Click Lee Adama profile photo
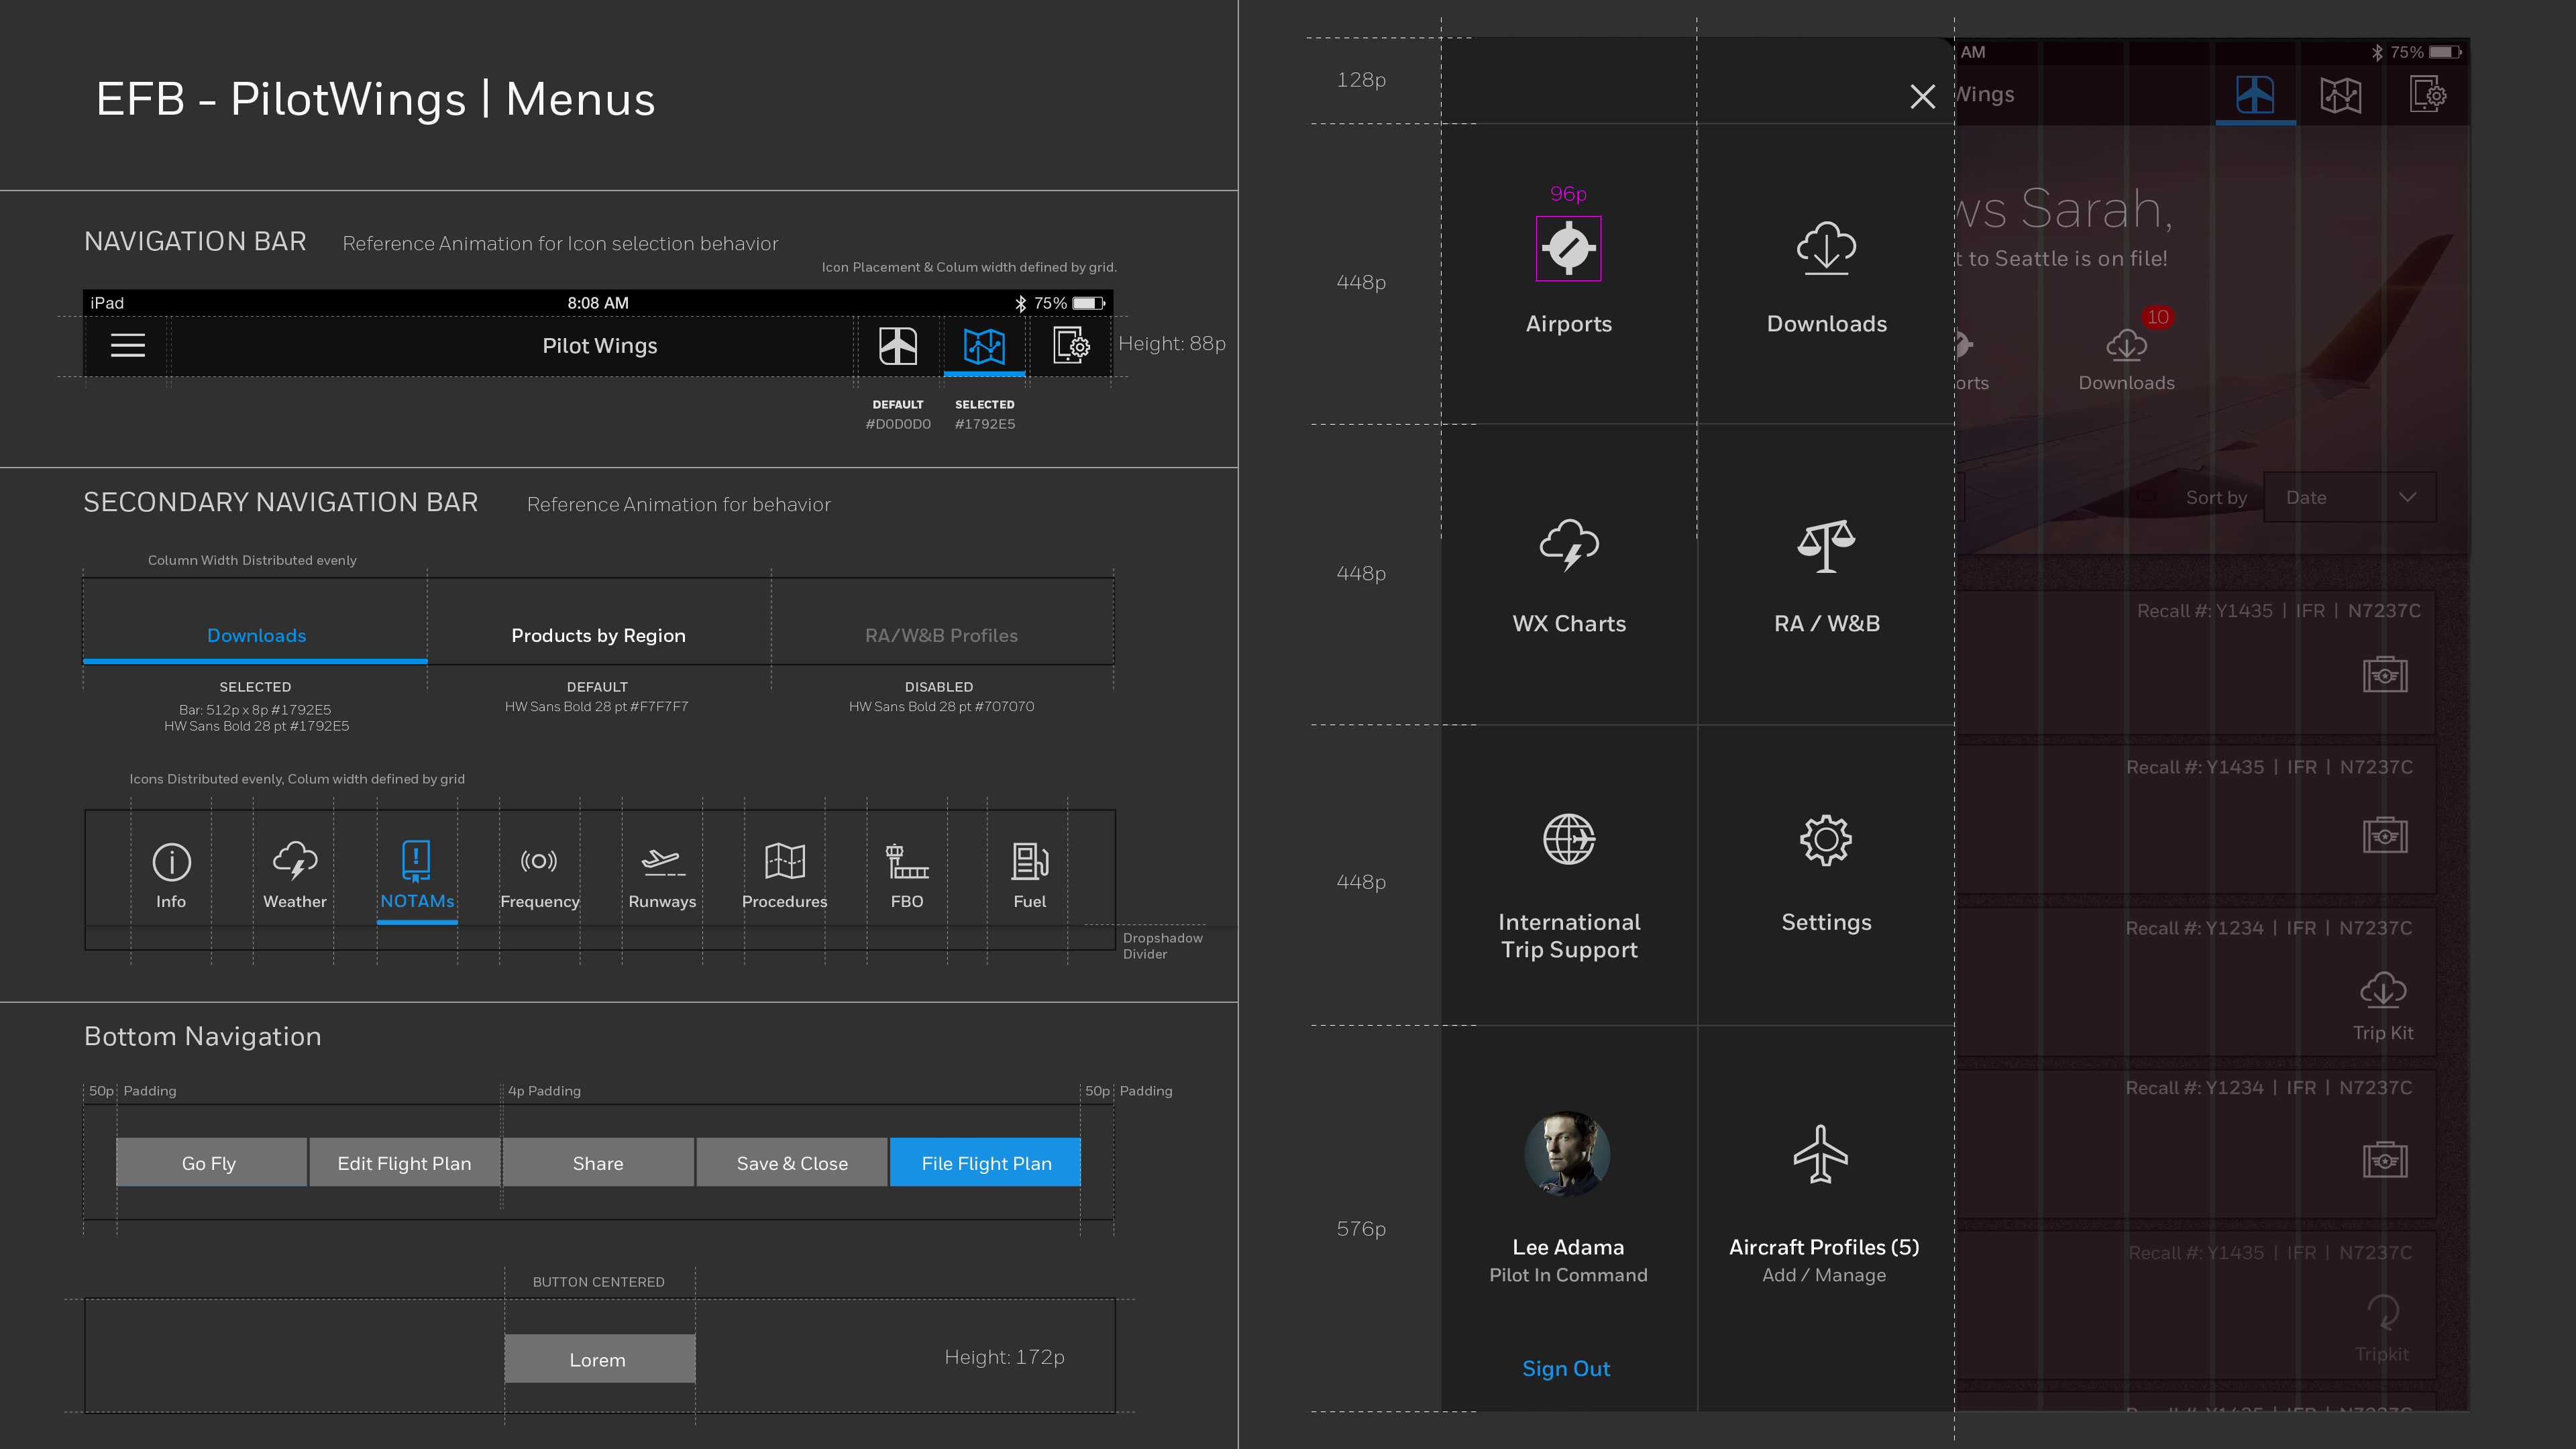The image size is (2576, 1449). tap(1567, 1153)
